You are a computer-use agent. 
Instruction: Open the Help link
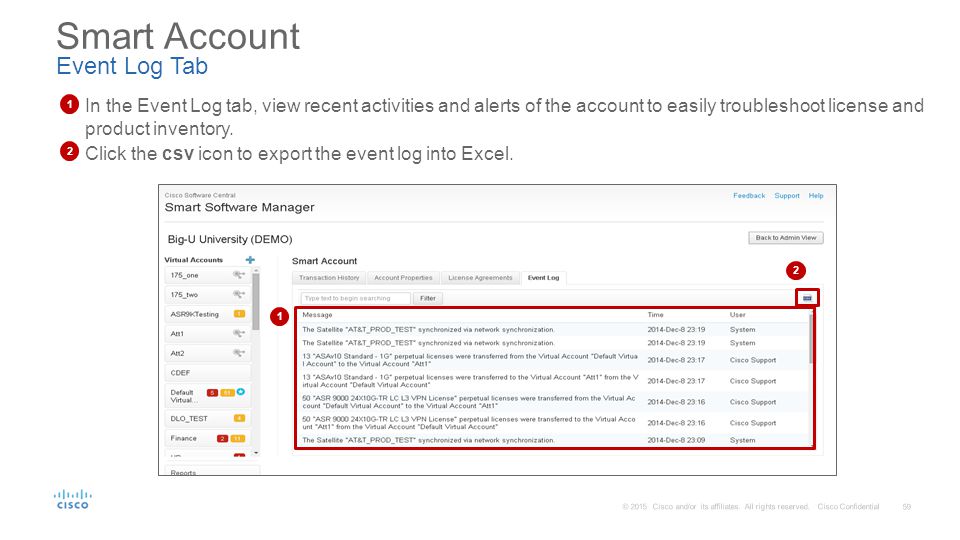(816, 196)
